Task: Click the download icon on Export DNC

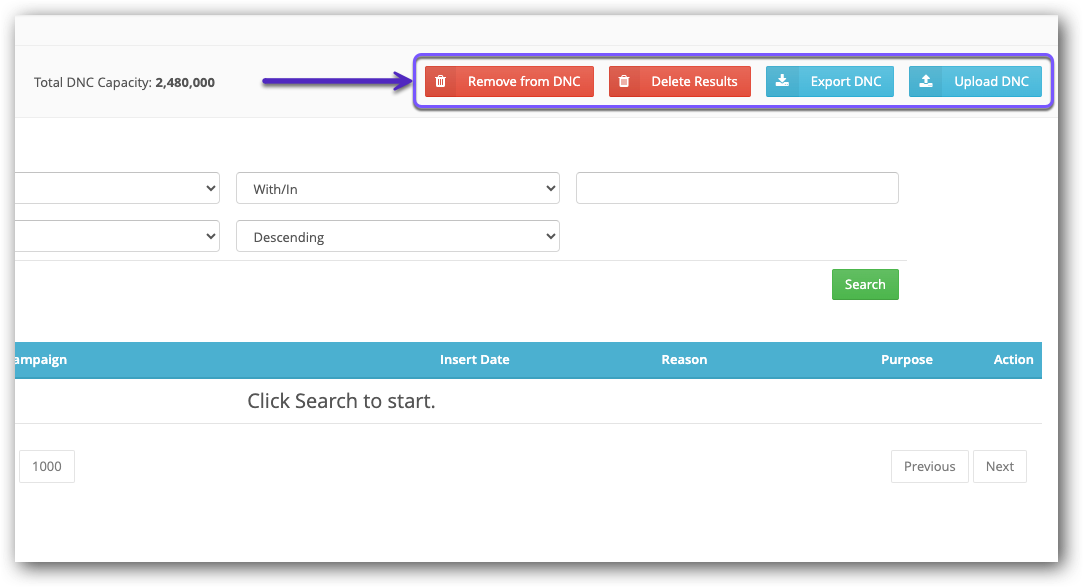Action: (782, 82)
